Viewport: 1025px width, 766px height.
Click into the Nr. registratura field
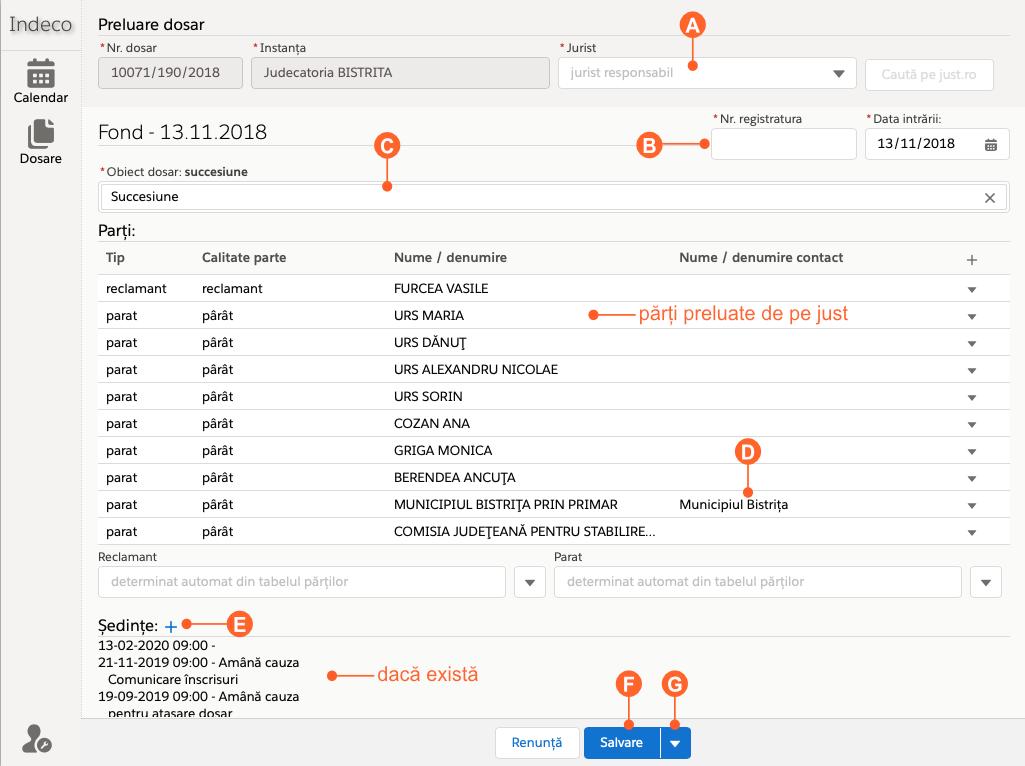(783, 144)
